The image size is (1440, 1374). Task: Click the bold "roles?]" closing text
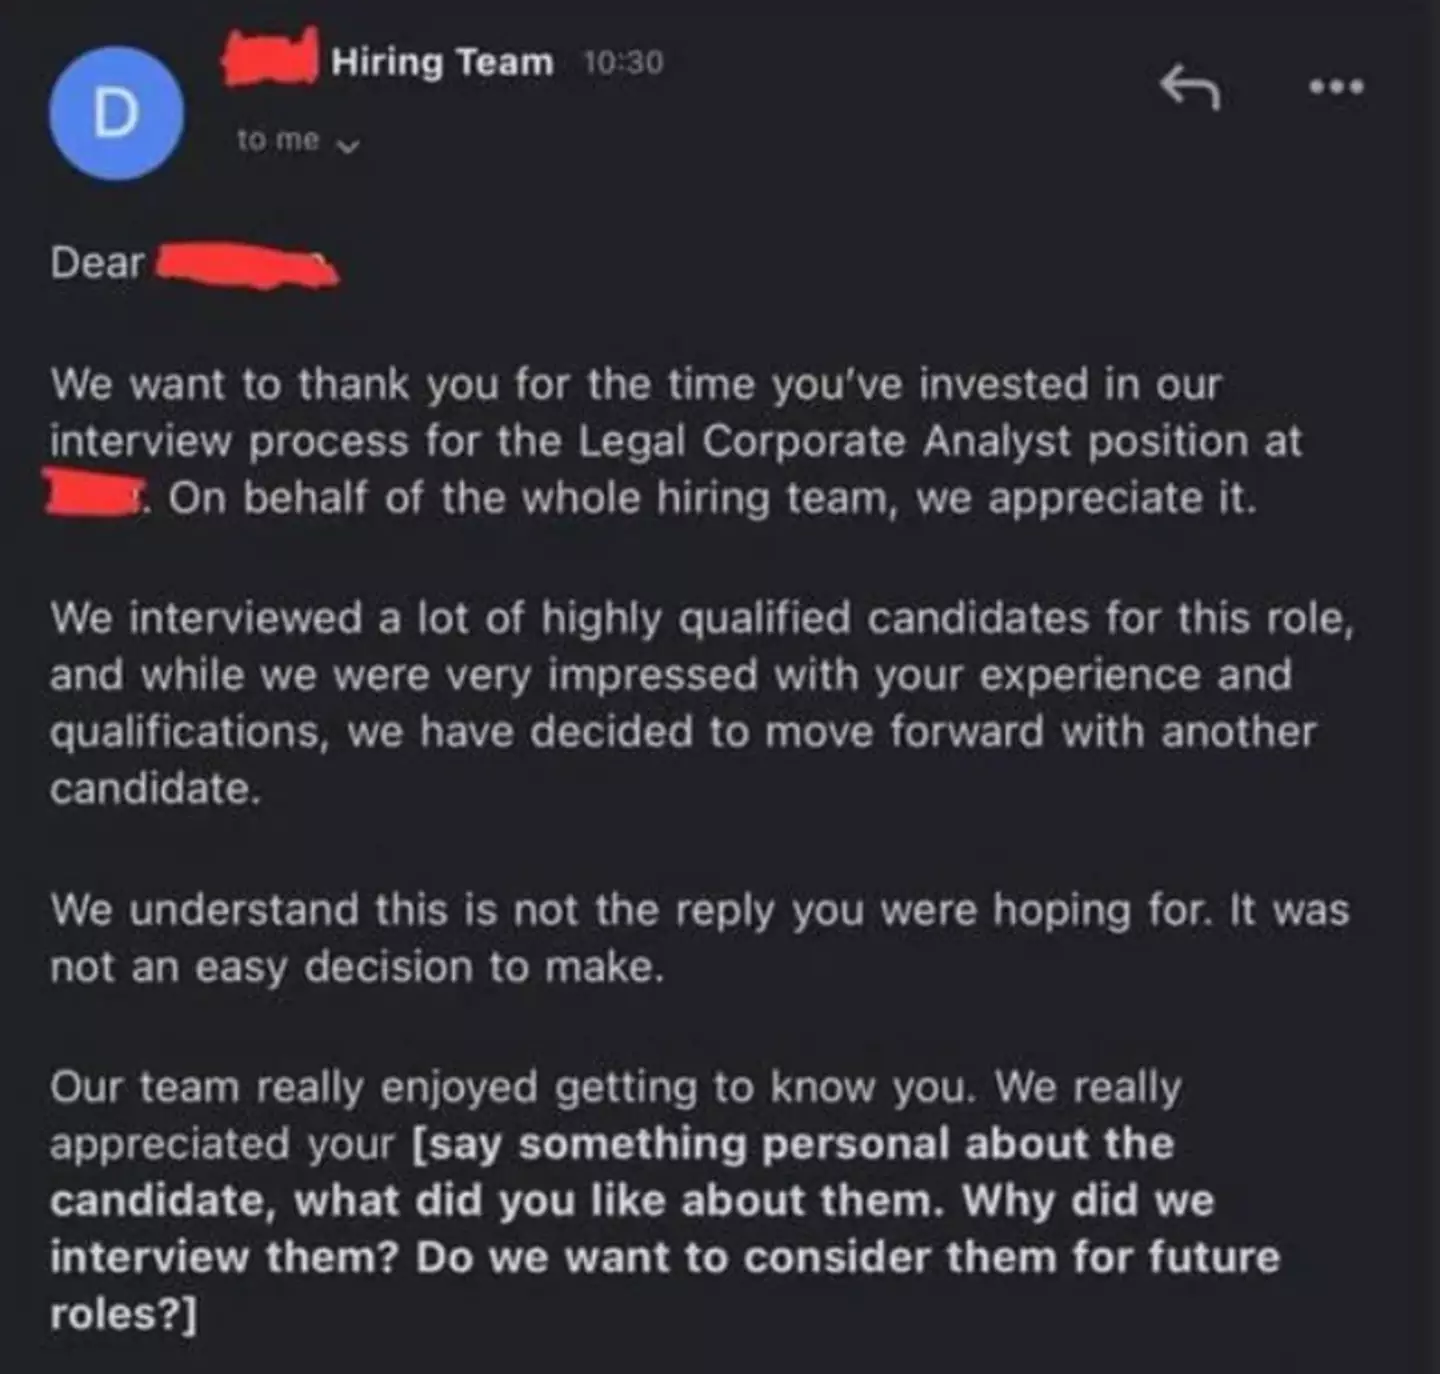point(124,1314)
